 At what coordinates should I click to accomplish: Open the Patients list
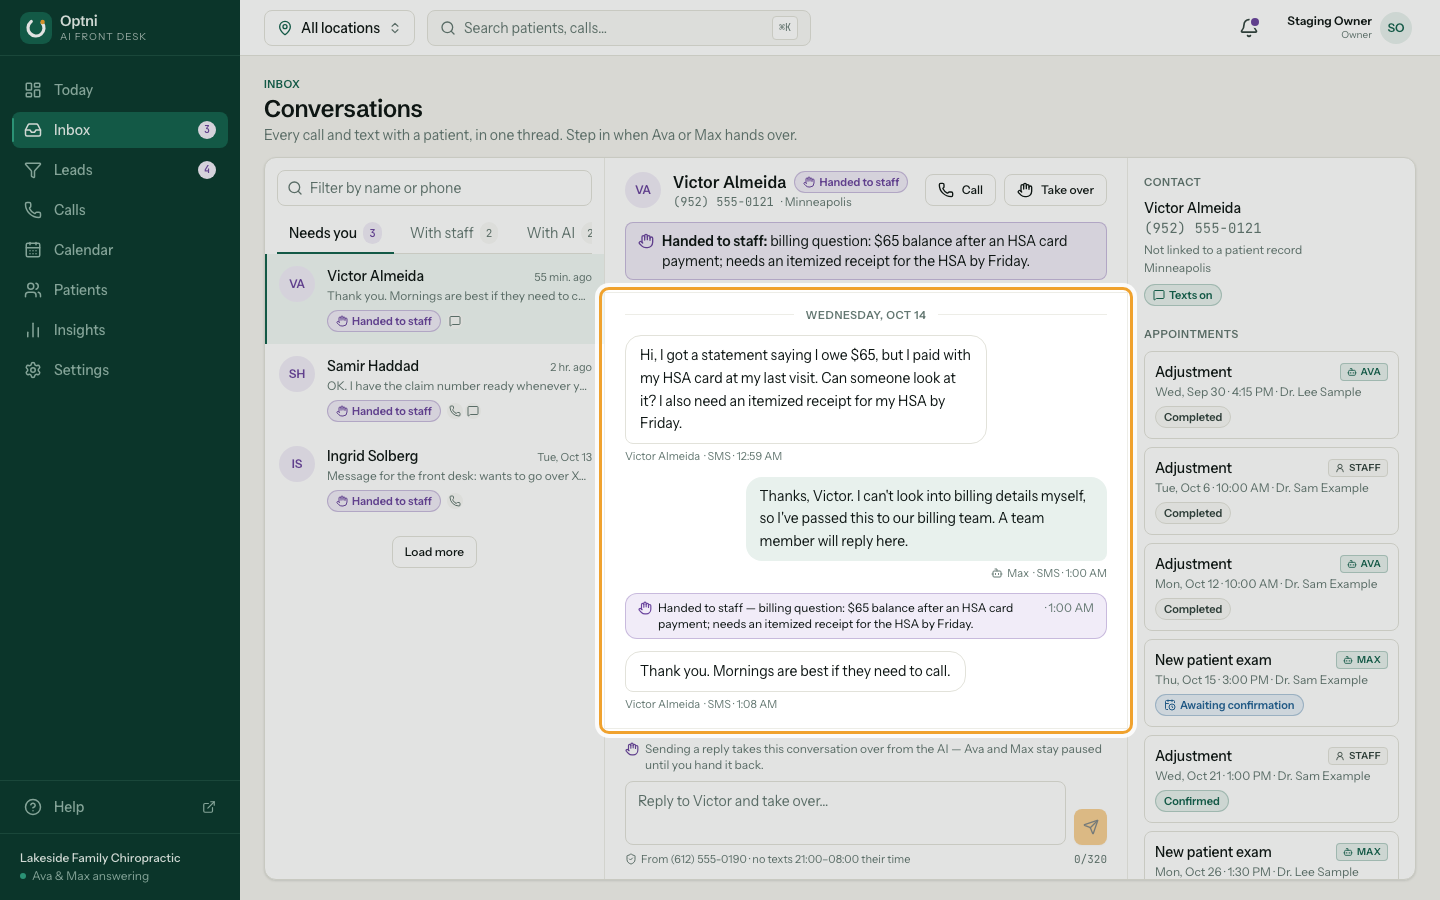tap(120, 290)
